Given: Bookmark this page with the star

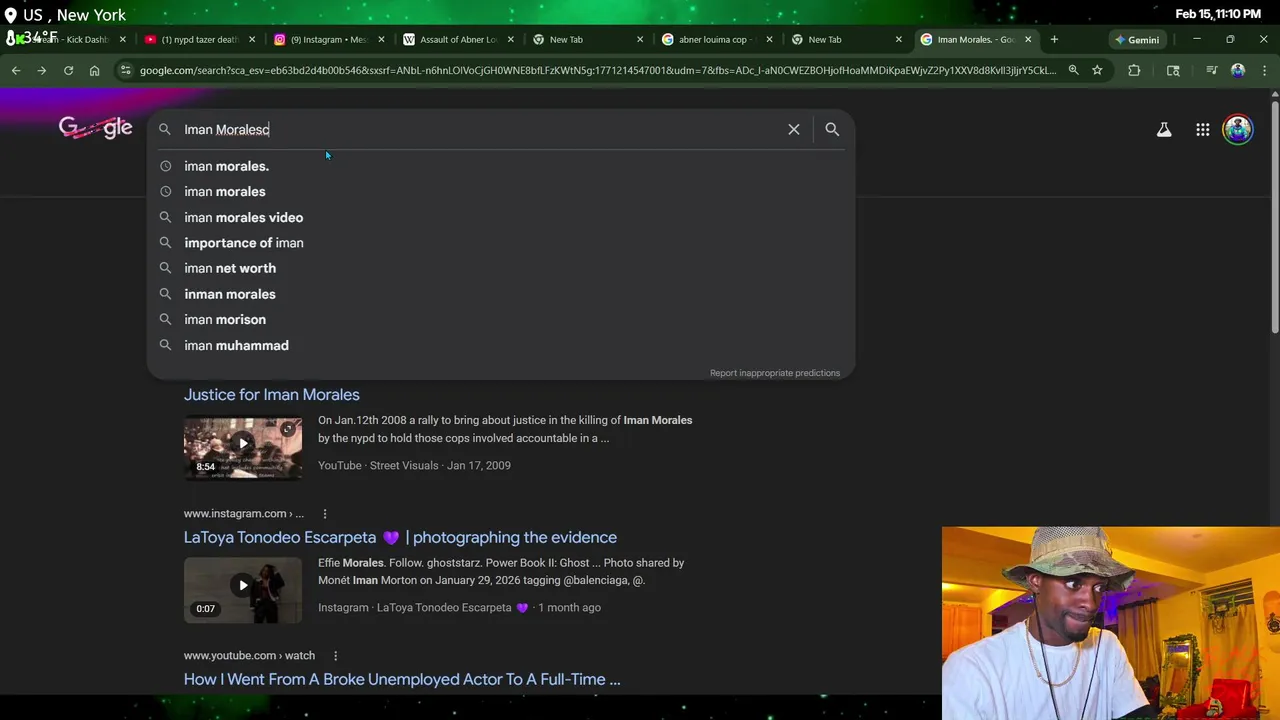Looking at the screenshot, I should click(x=1097, y=70).
